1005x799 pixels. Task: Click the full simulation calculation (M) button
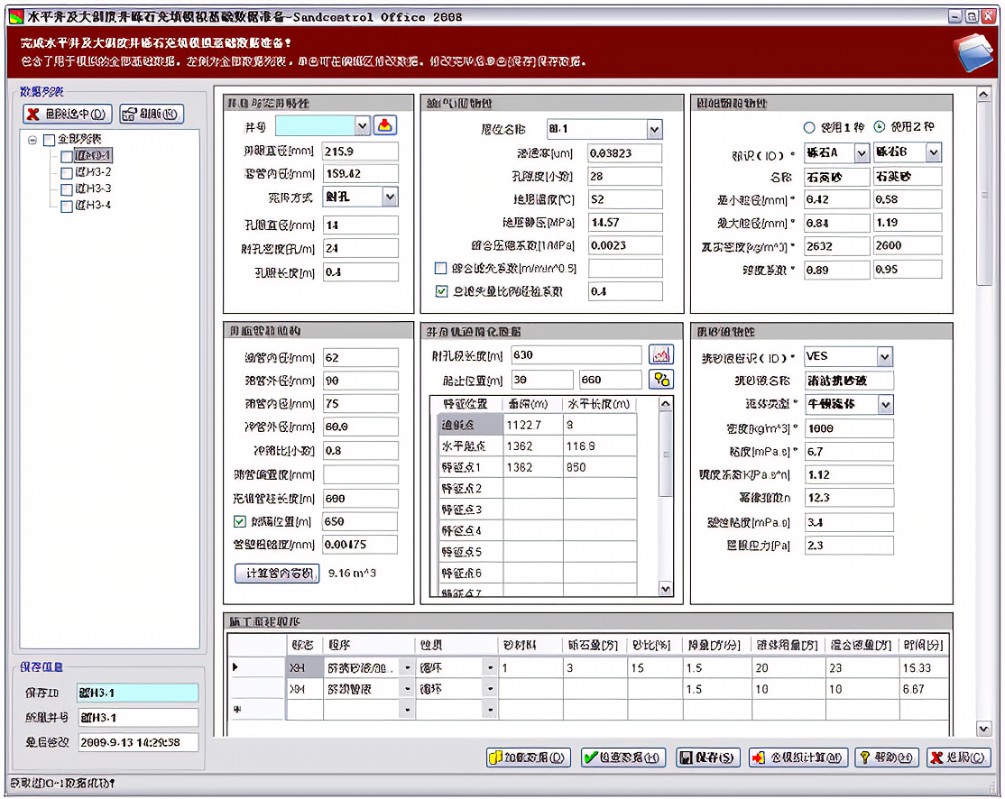click(x=799, y=757)
